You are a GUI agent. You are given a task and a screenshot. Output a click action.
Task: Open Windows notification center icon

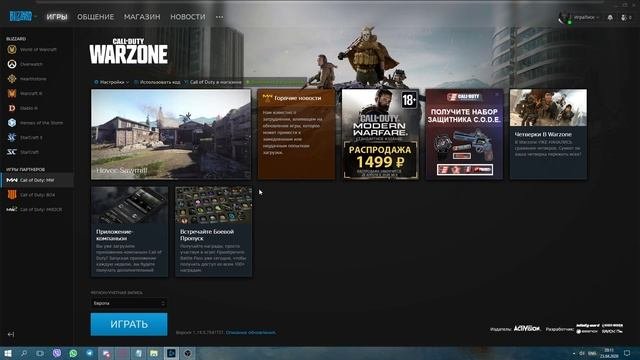click(627, 353)
